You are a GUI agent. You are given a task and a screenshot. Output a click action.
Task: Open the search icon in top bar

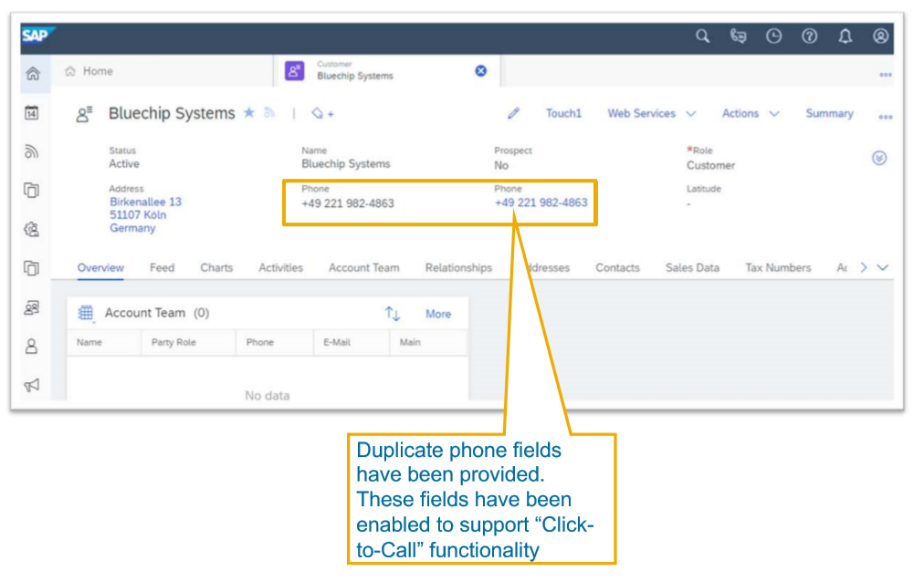click(702, 36)
